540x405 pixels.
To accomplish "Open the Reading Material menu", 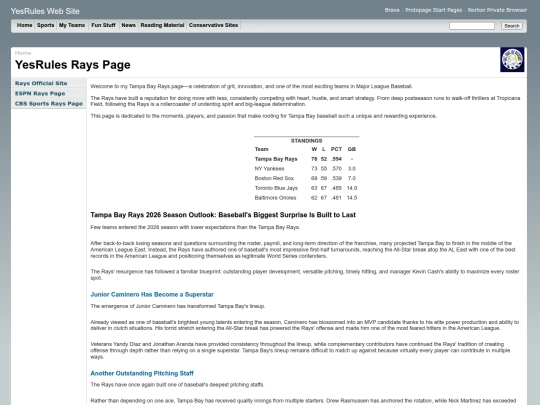I will coord(162,25).
